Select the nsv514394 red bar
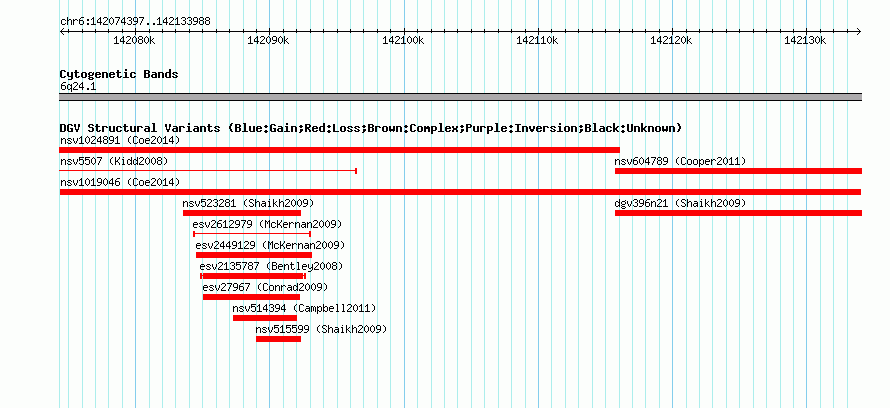The width and height of the screenshot is (890, 408). click(265, 318)
